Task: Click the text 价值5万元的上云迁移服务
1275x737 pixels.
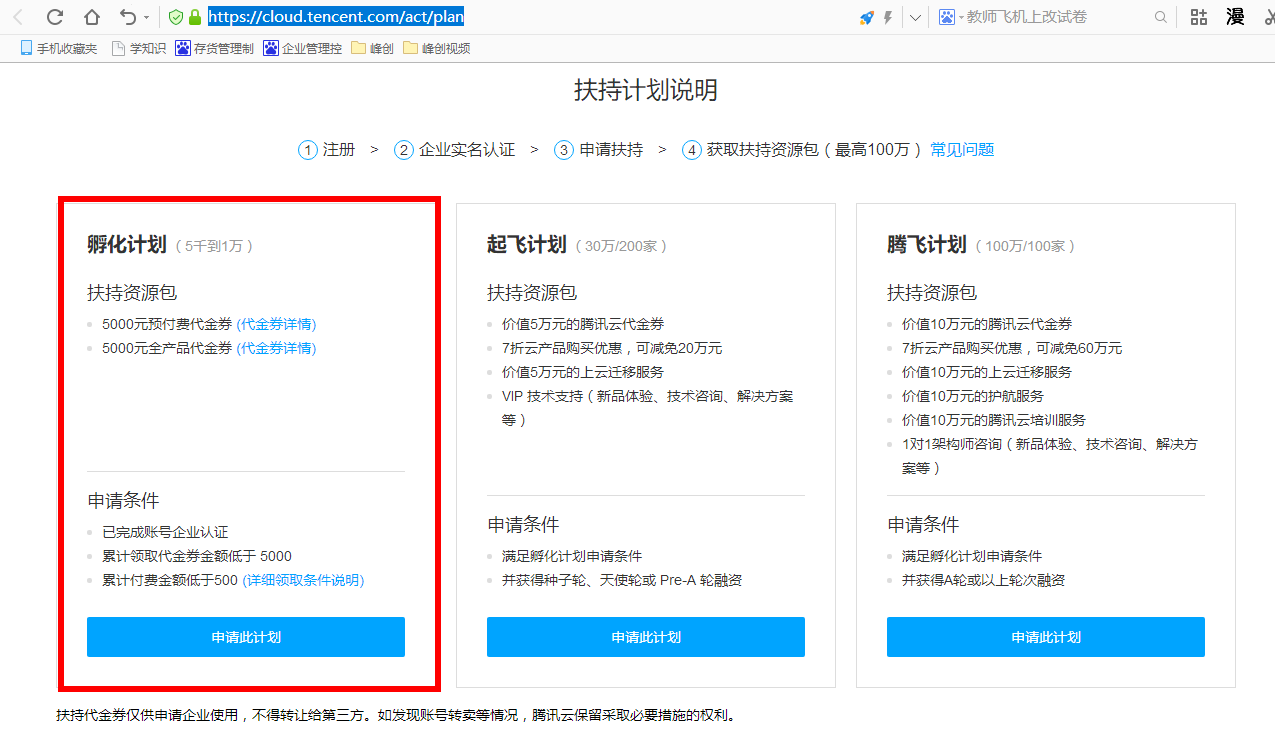Action: click(583, 372)
